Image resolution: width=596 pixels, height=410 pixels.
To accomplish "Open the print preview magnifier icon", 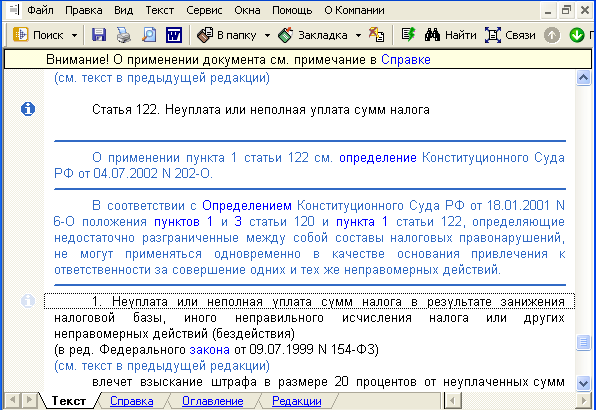I will pyautogui.click(x=149, y=35).
